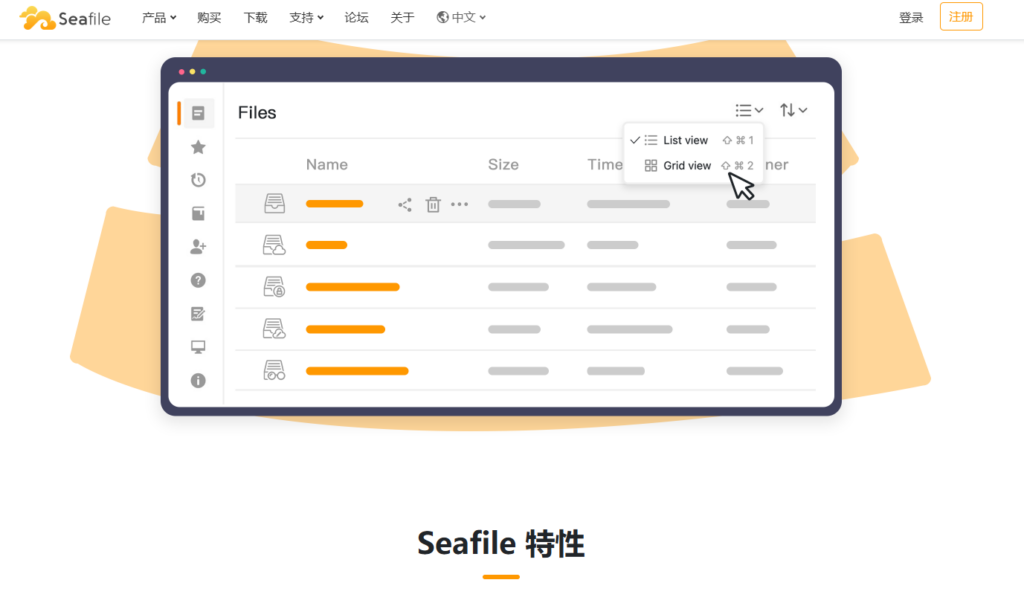Open the sort order dropdown
The image size is (1024, 603).
[x=793, y=110]
